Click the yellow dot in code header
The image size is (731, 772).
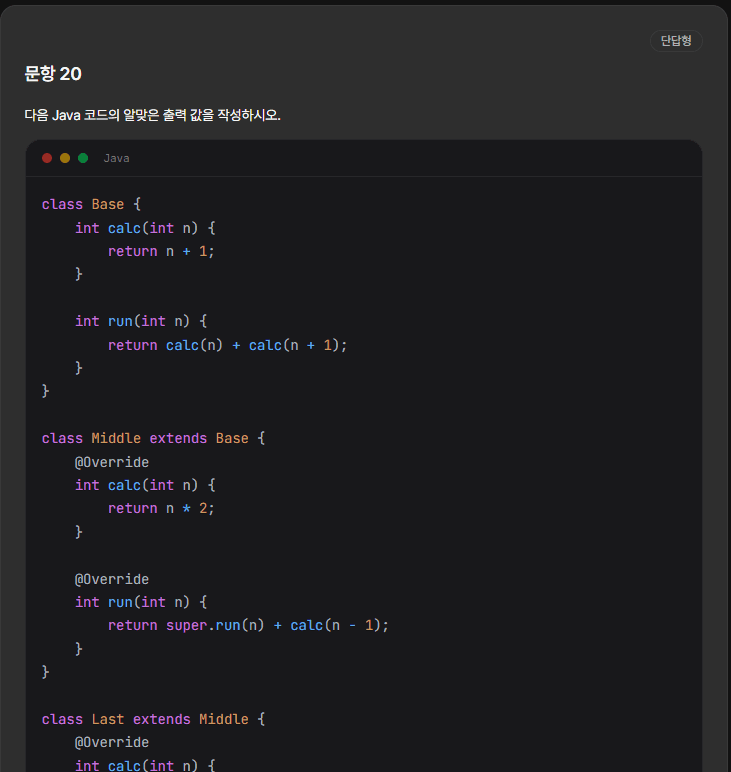(65, 158)
